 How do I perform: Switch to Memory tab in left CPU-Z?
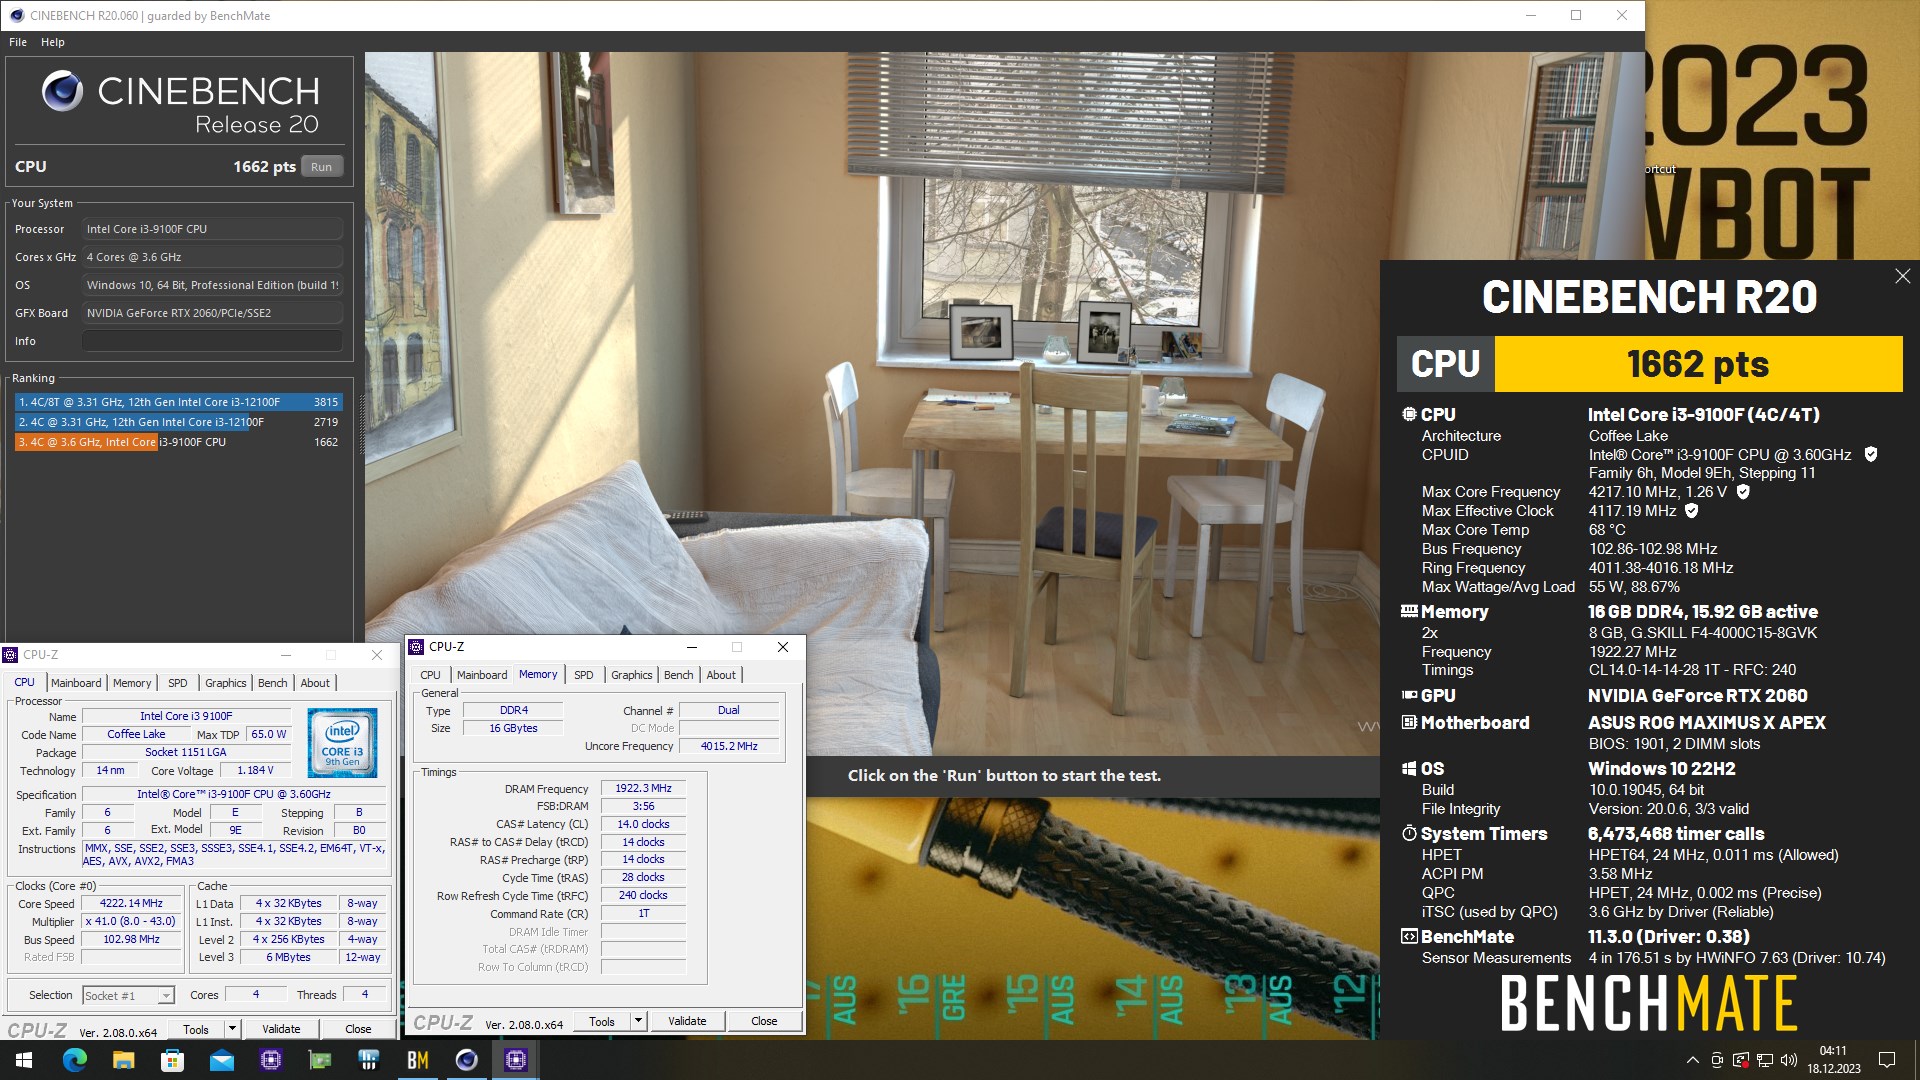click(132, 683)
